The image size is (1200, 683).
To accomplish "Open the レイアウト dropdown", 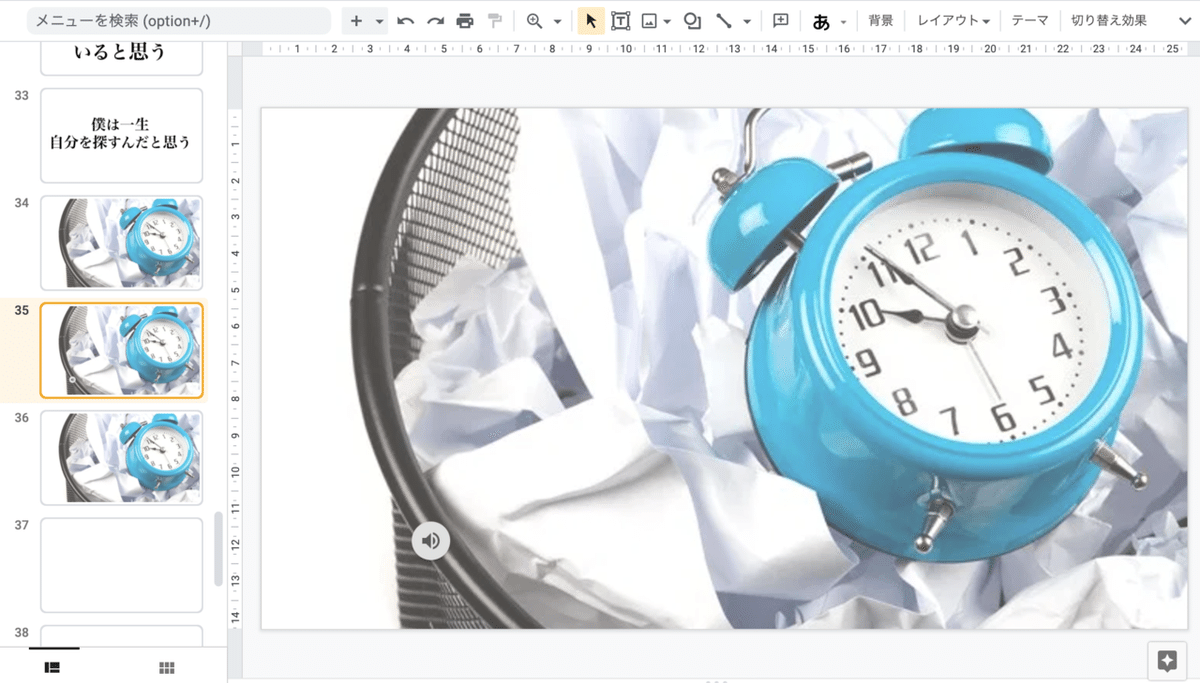I will coord(953,21).
